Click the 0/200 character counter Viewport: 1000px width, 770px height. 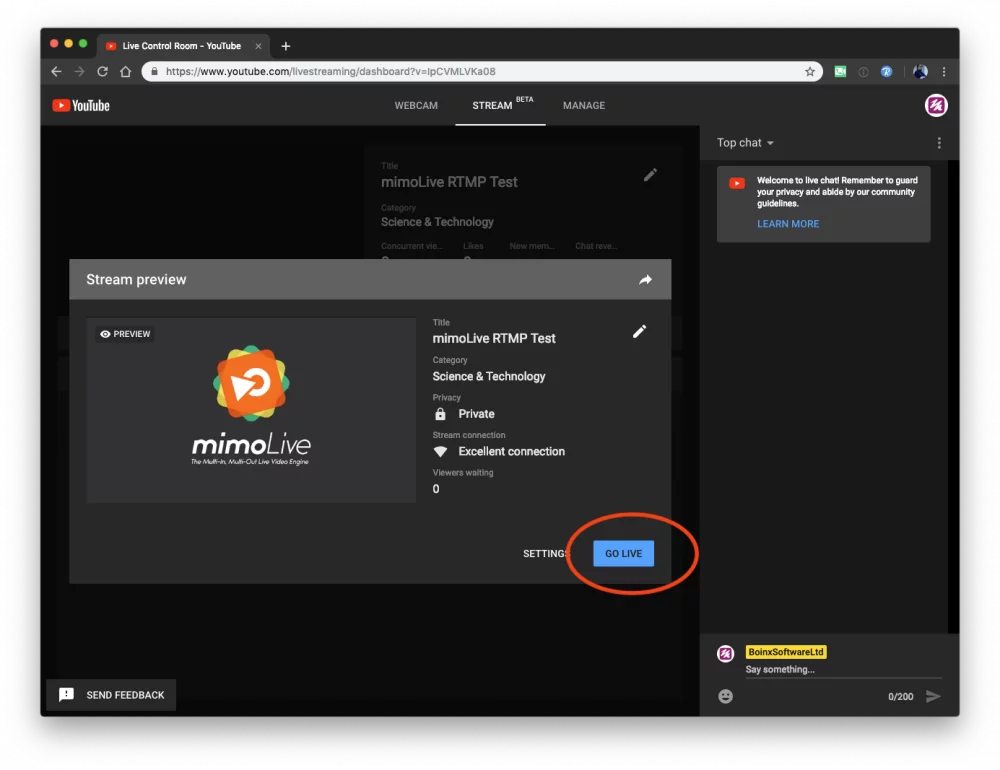point(900,697)
